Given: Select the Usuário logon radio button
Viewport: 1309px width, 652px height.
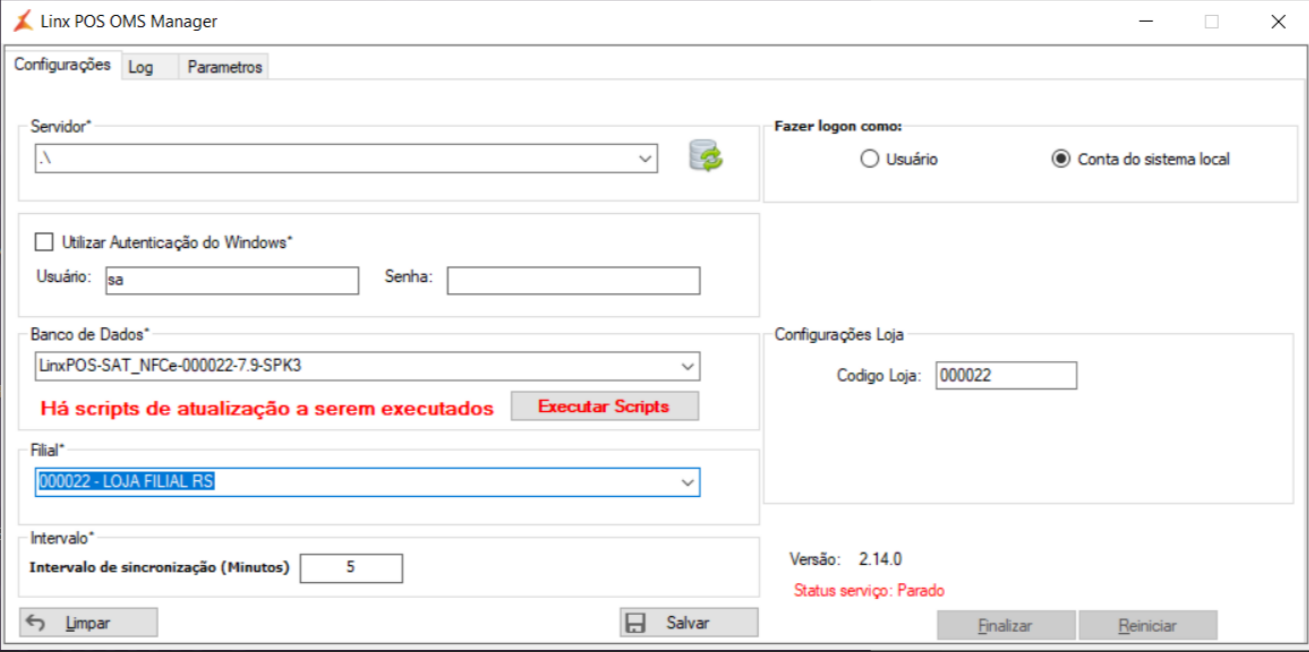Looking at the screenshot, I should tap(869, 159).
